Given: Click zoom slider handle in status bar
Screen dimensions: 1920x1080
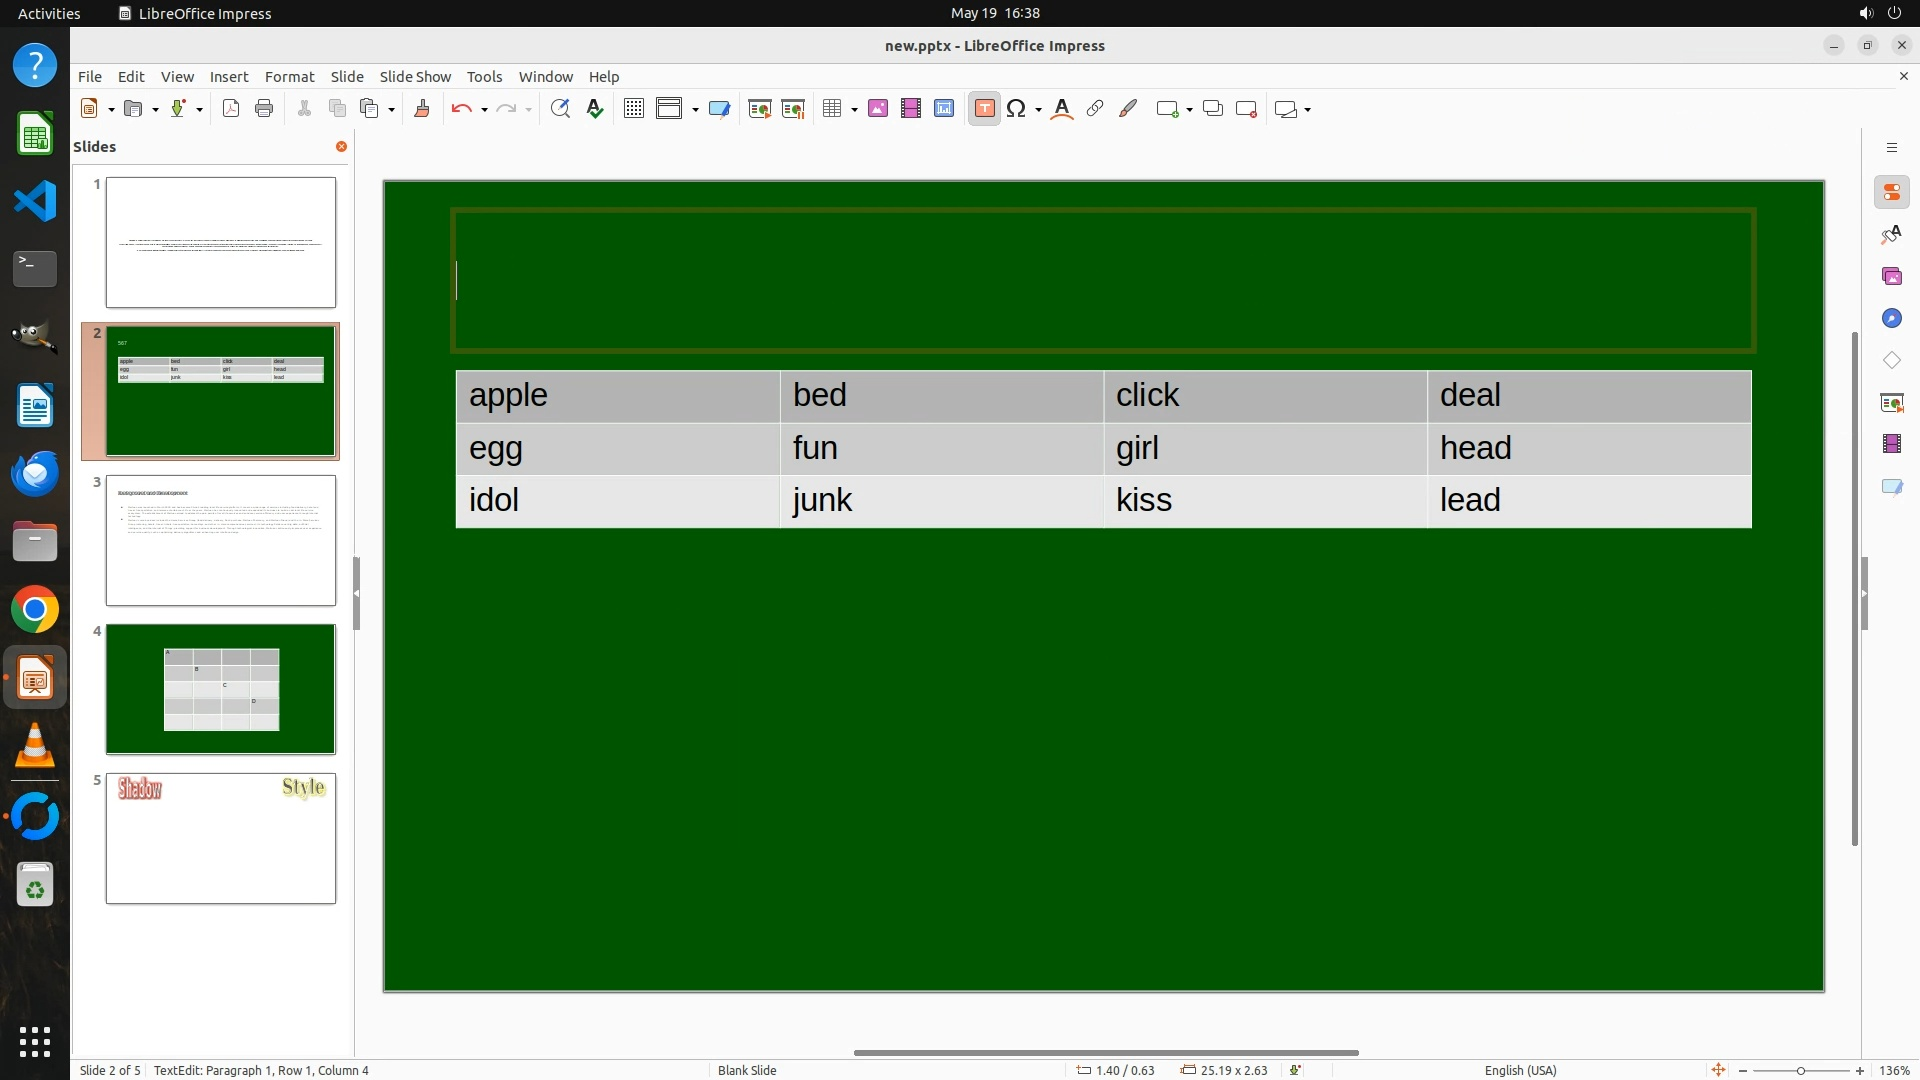Looking at the screenshot, I should pos(1801,1070).
